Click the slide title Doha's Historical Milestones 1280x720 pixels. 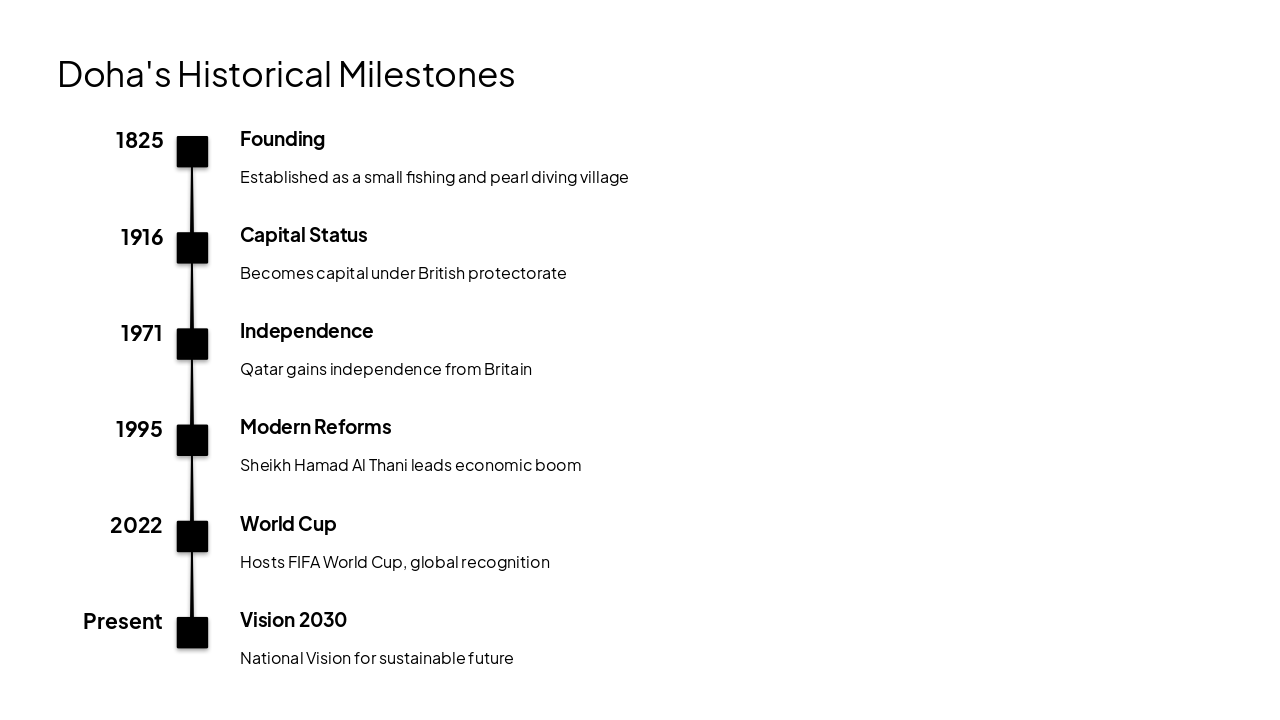coord(286,74)
